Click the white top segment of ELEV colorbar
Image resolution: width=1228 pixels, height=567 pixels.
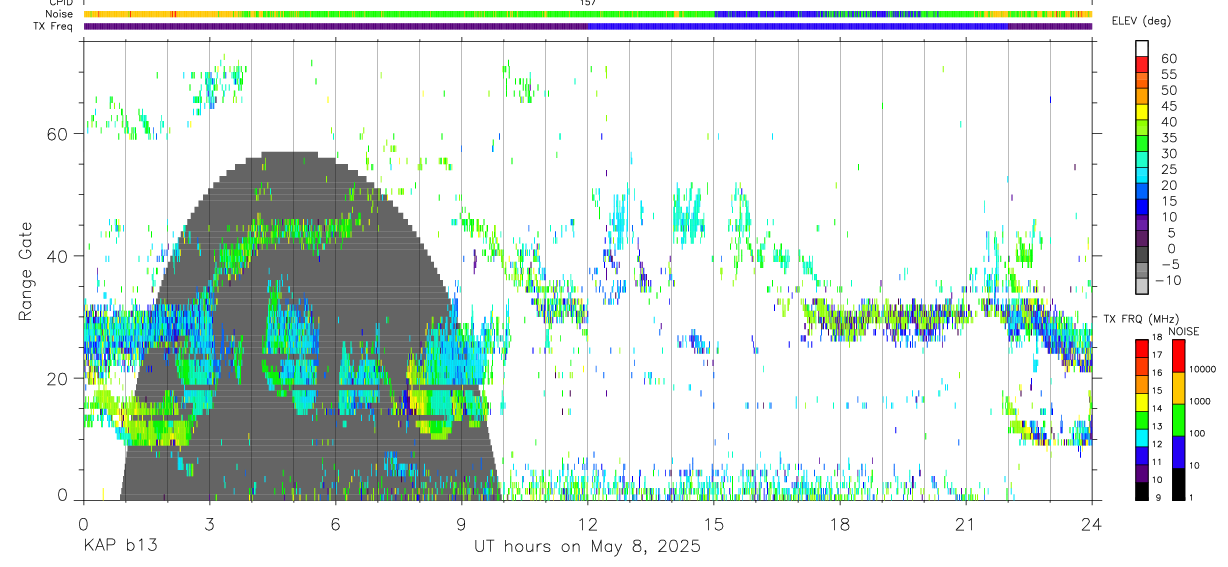point(1142,49)
